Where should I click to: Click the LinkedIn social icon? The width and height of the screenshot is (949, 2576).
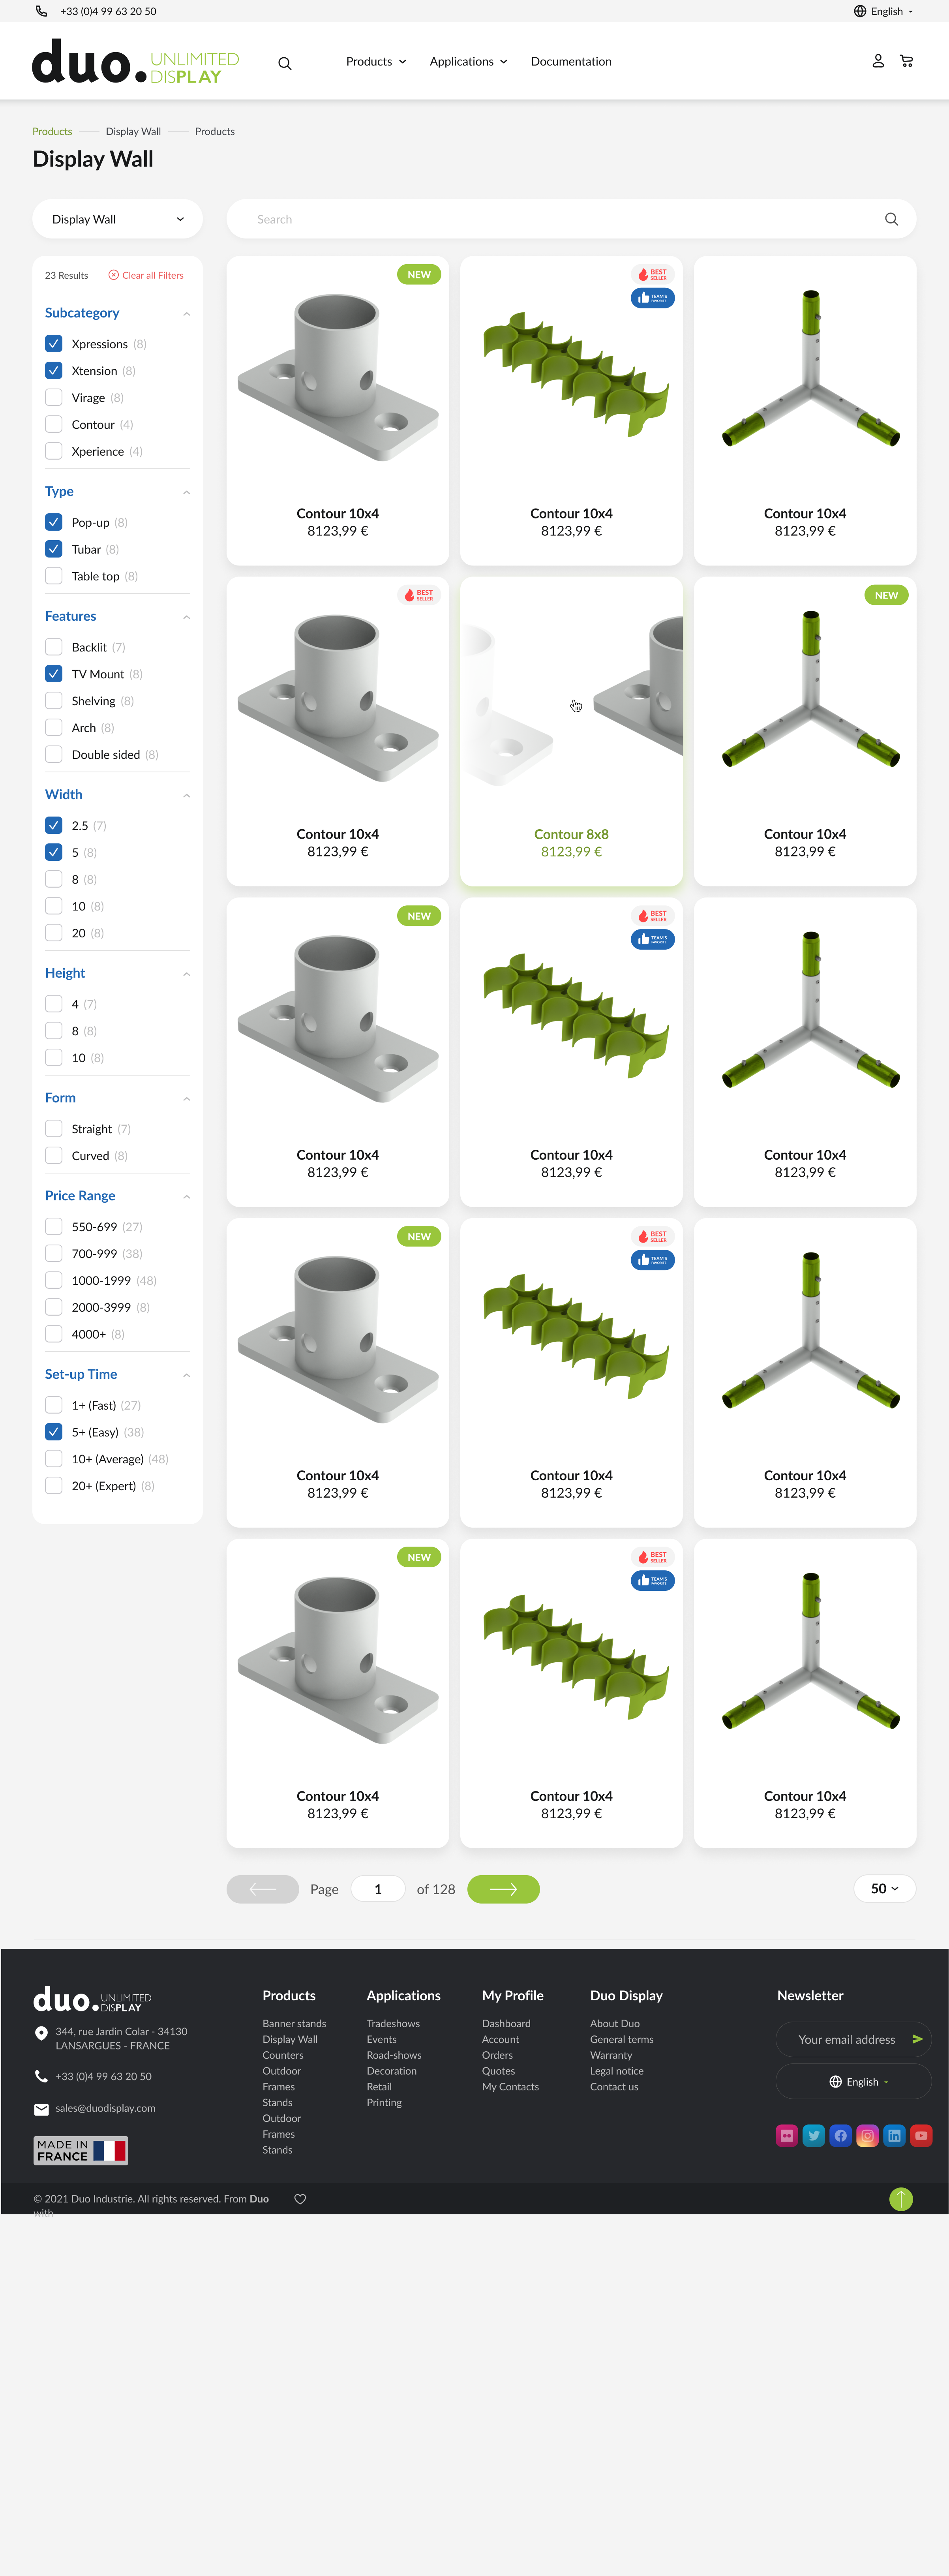895,2136
